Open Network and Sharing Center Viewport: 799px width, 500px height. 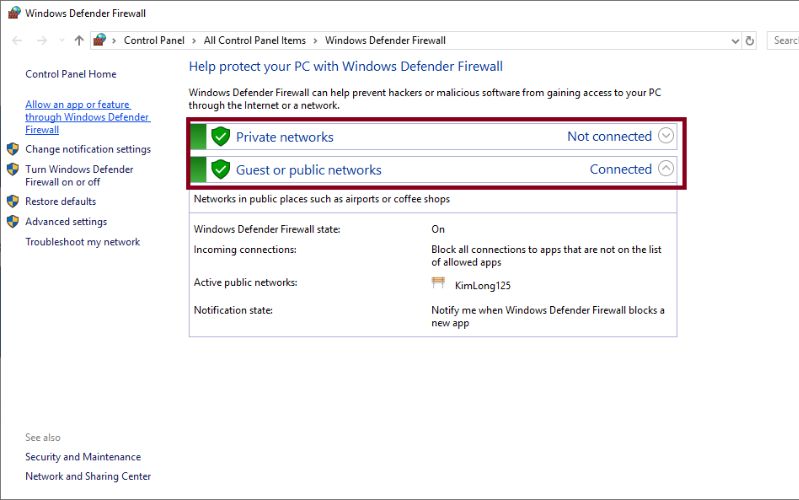tap(88, 476)
